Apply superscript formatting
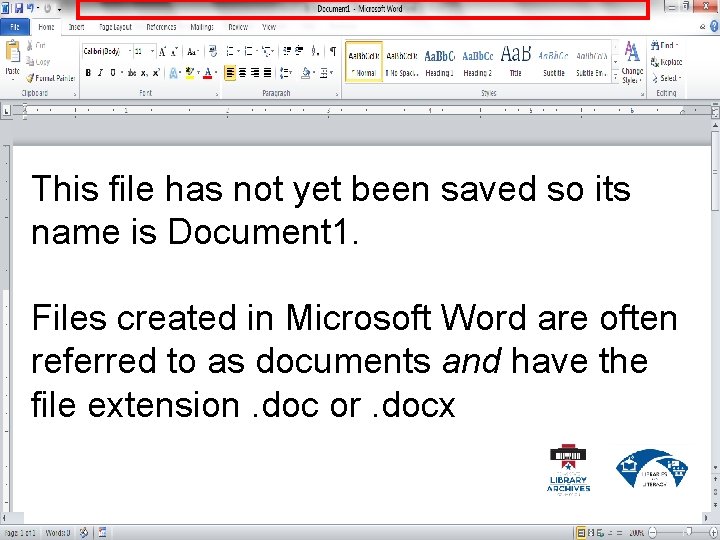 [x=156, y=73]
